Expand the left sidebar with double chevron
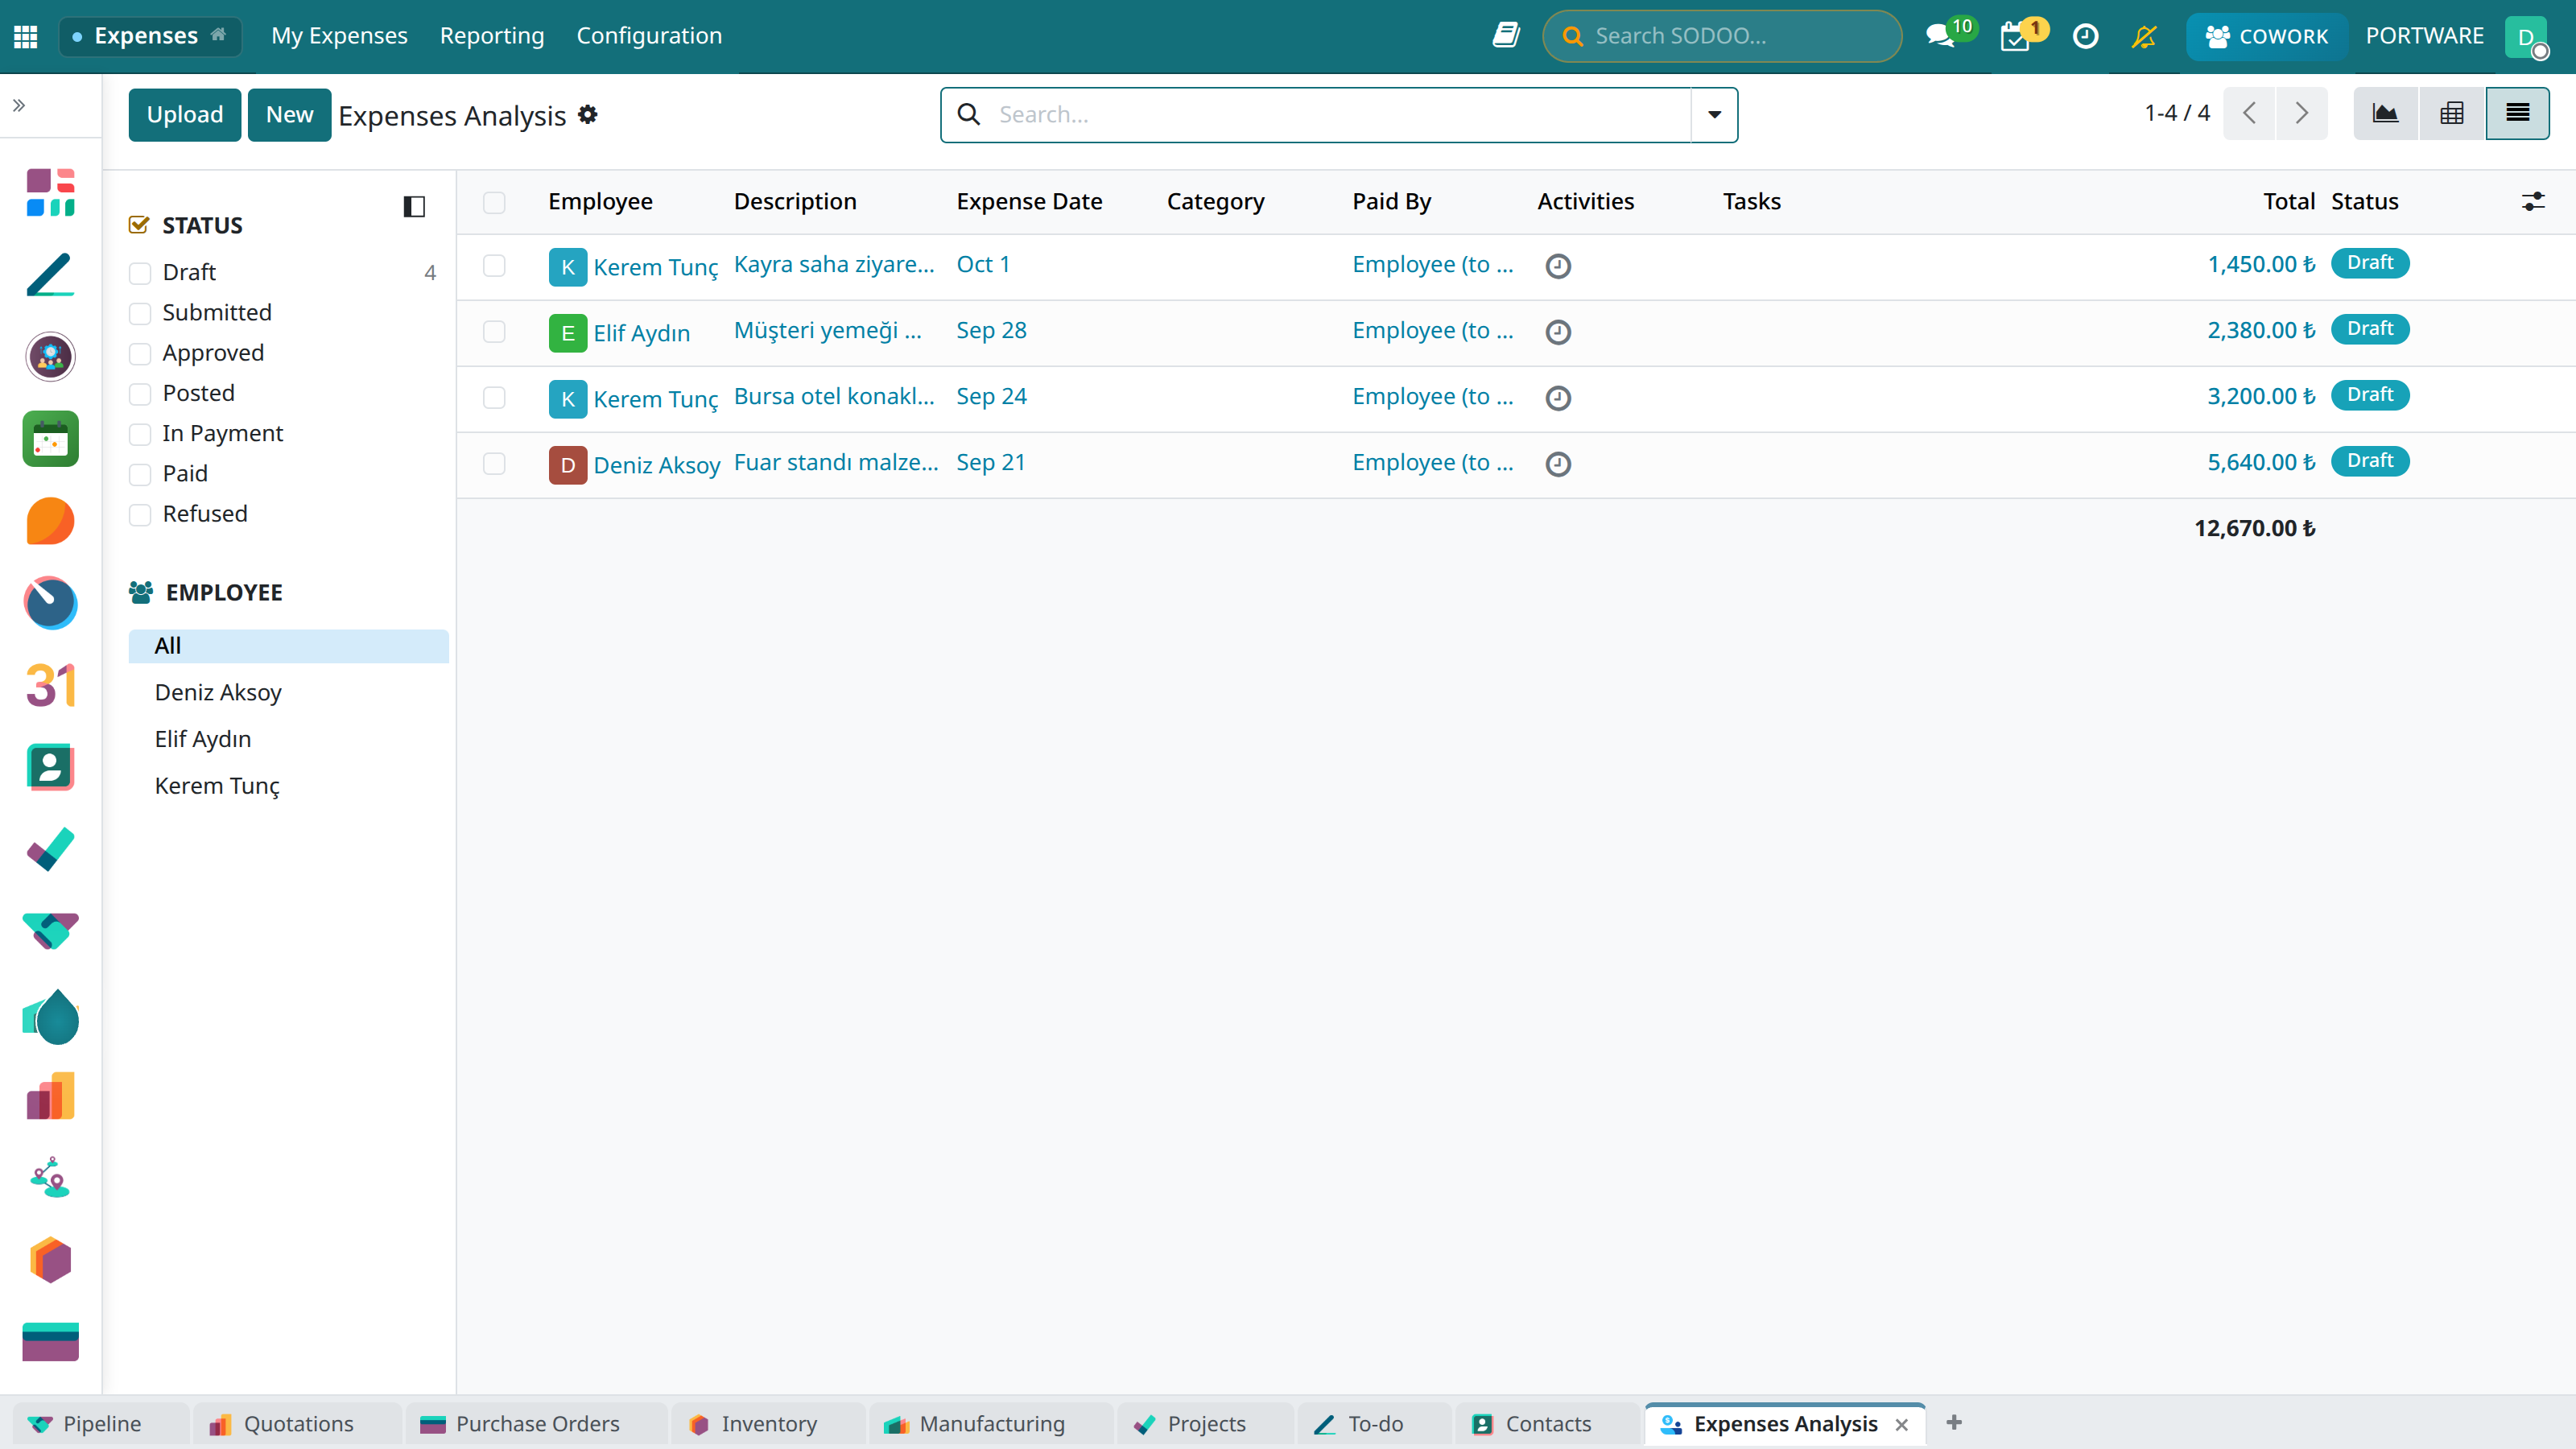Screen dimensions: 2576x1449 tap(19, 105)
